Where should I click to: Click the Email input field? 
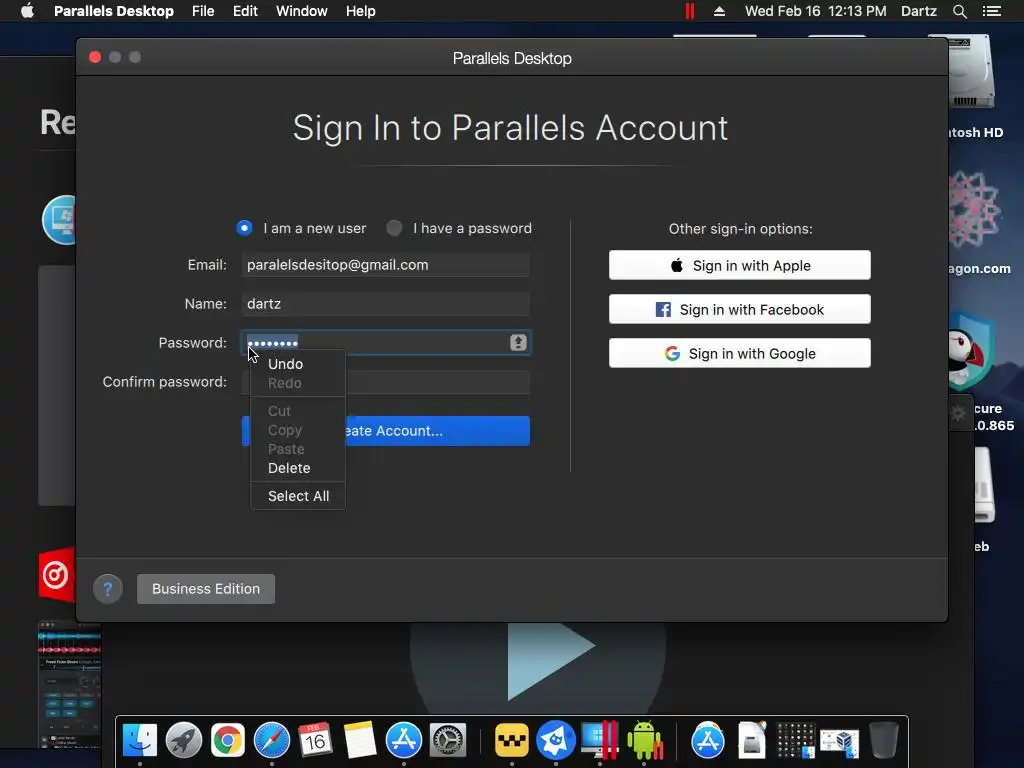pos(385,264)
